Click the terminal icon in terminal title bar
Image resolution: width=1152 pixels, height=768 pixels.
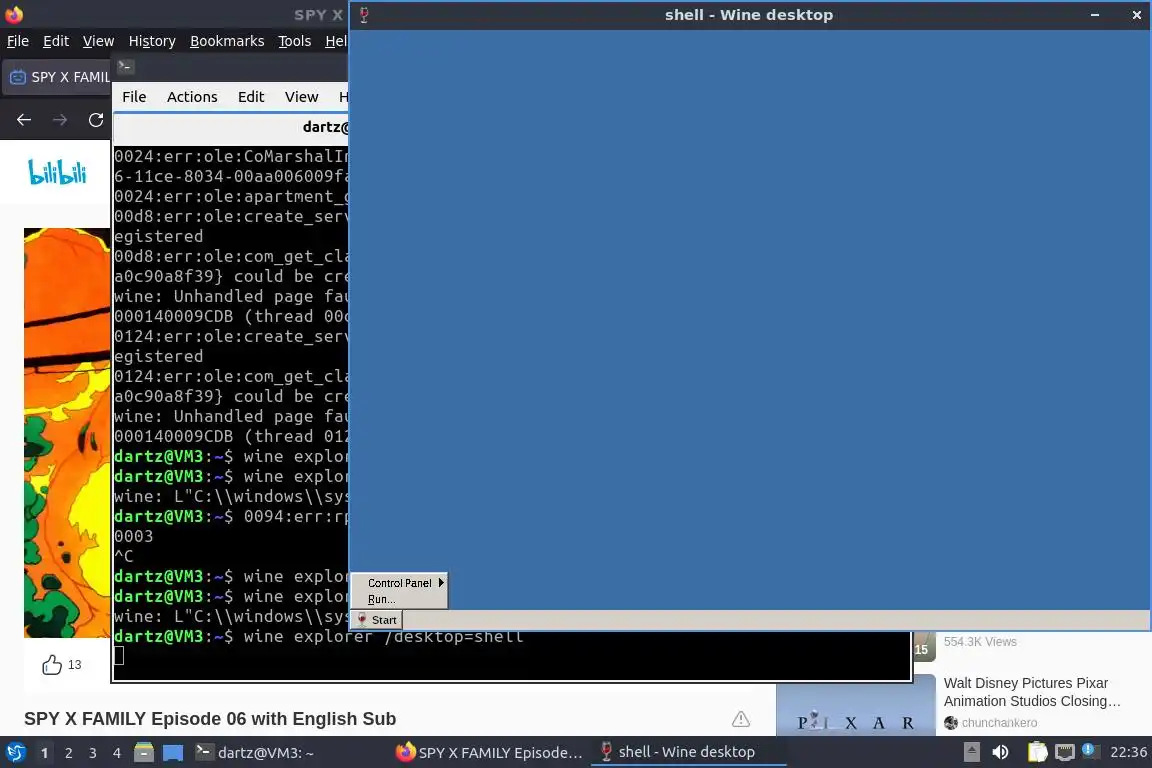pyautogui.click(x=125, y=66)
